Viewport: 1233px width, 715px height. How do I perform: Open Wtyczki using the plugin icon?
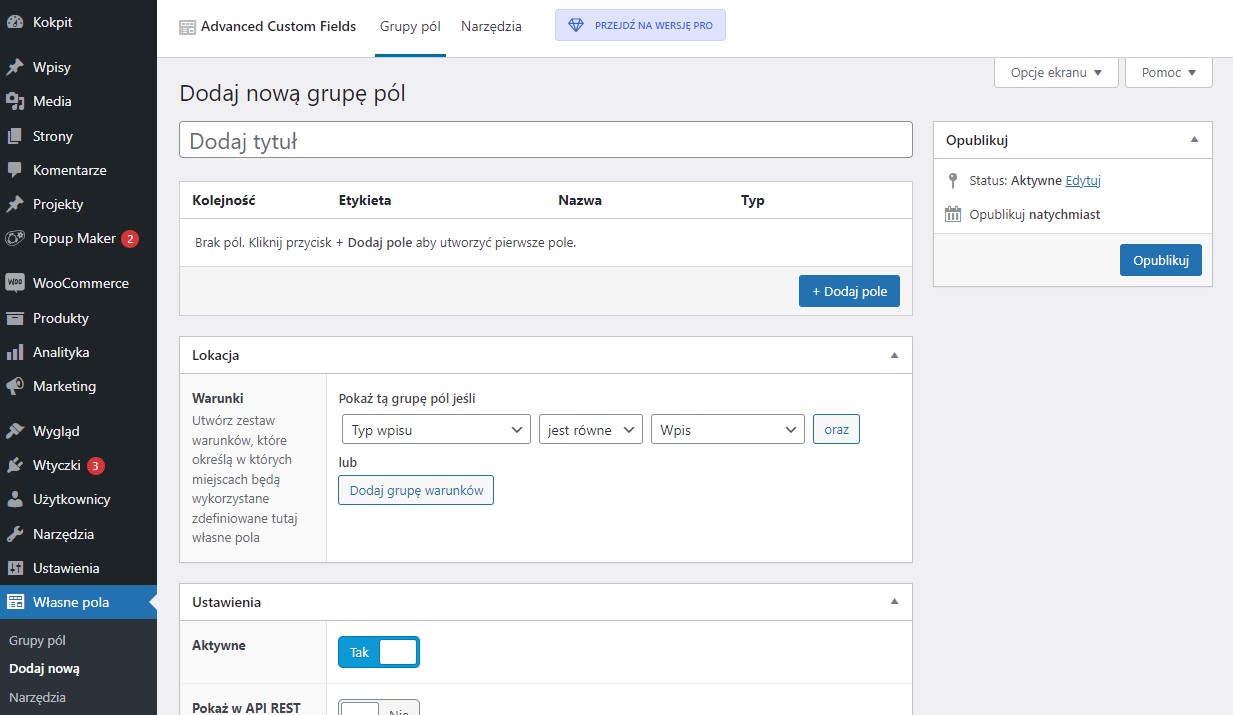pos(15,465)
